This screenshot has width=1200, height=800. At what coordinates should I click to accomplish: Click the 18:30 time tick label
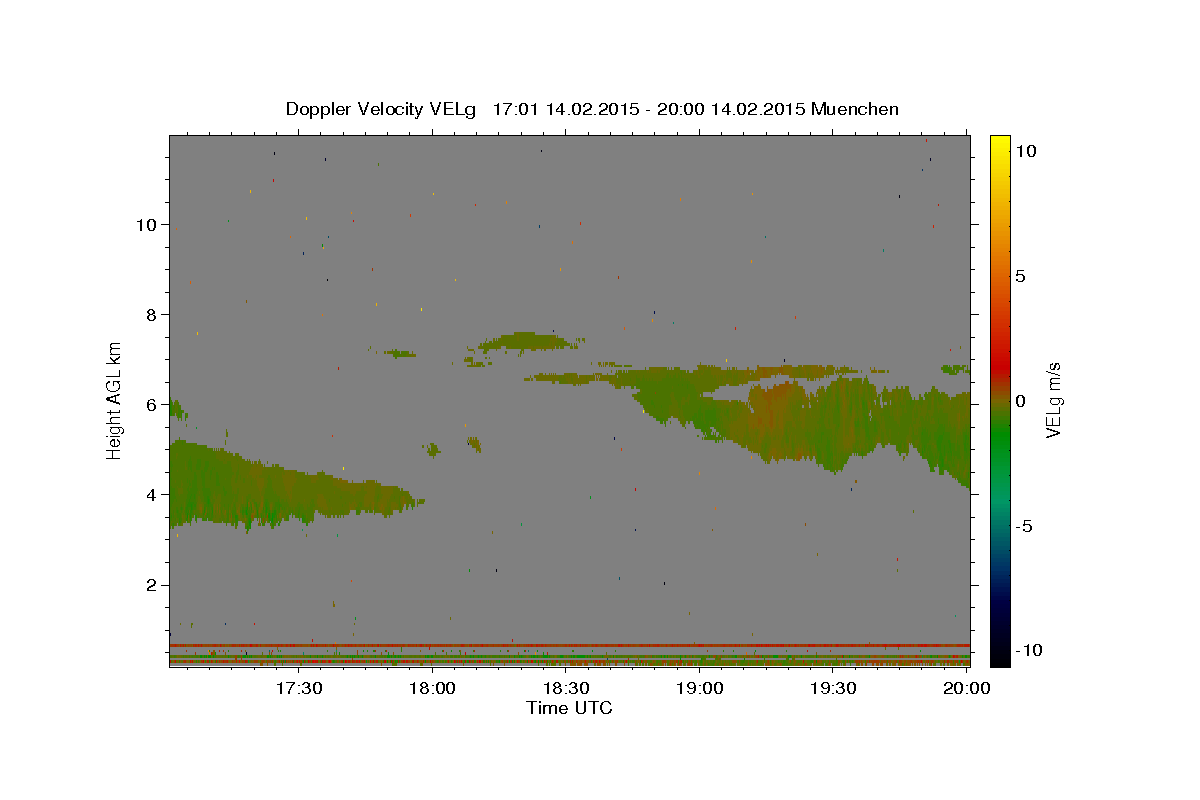[x=566, y=689]
